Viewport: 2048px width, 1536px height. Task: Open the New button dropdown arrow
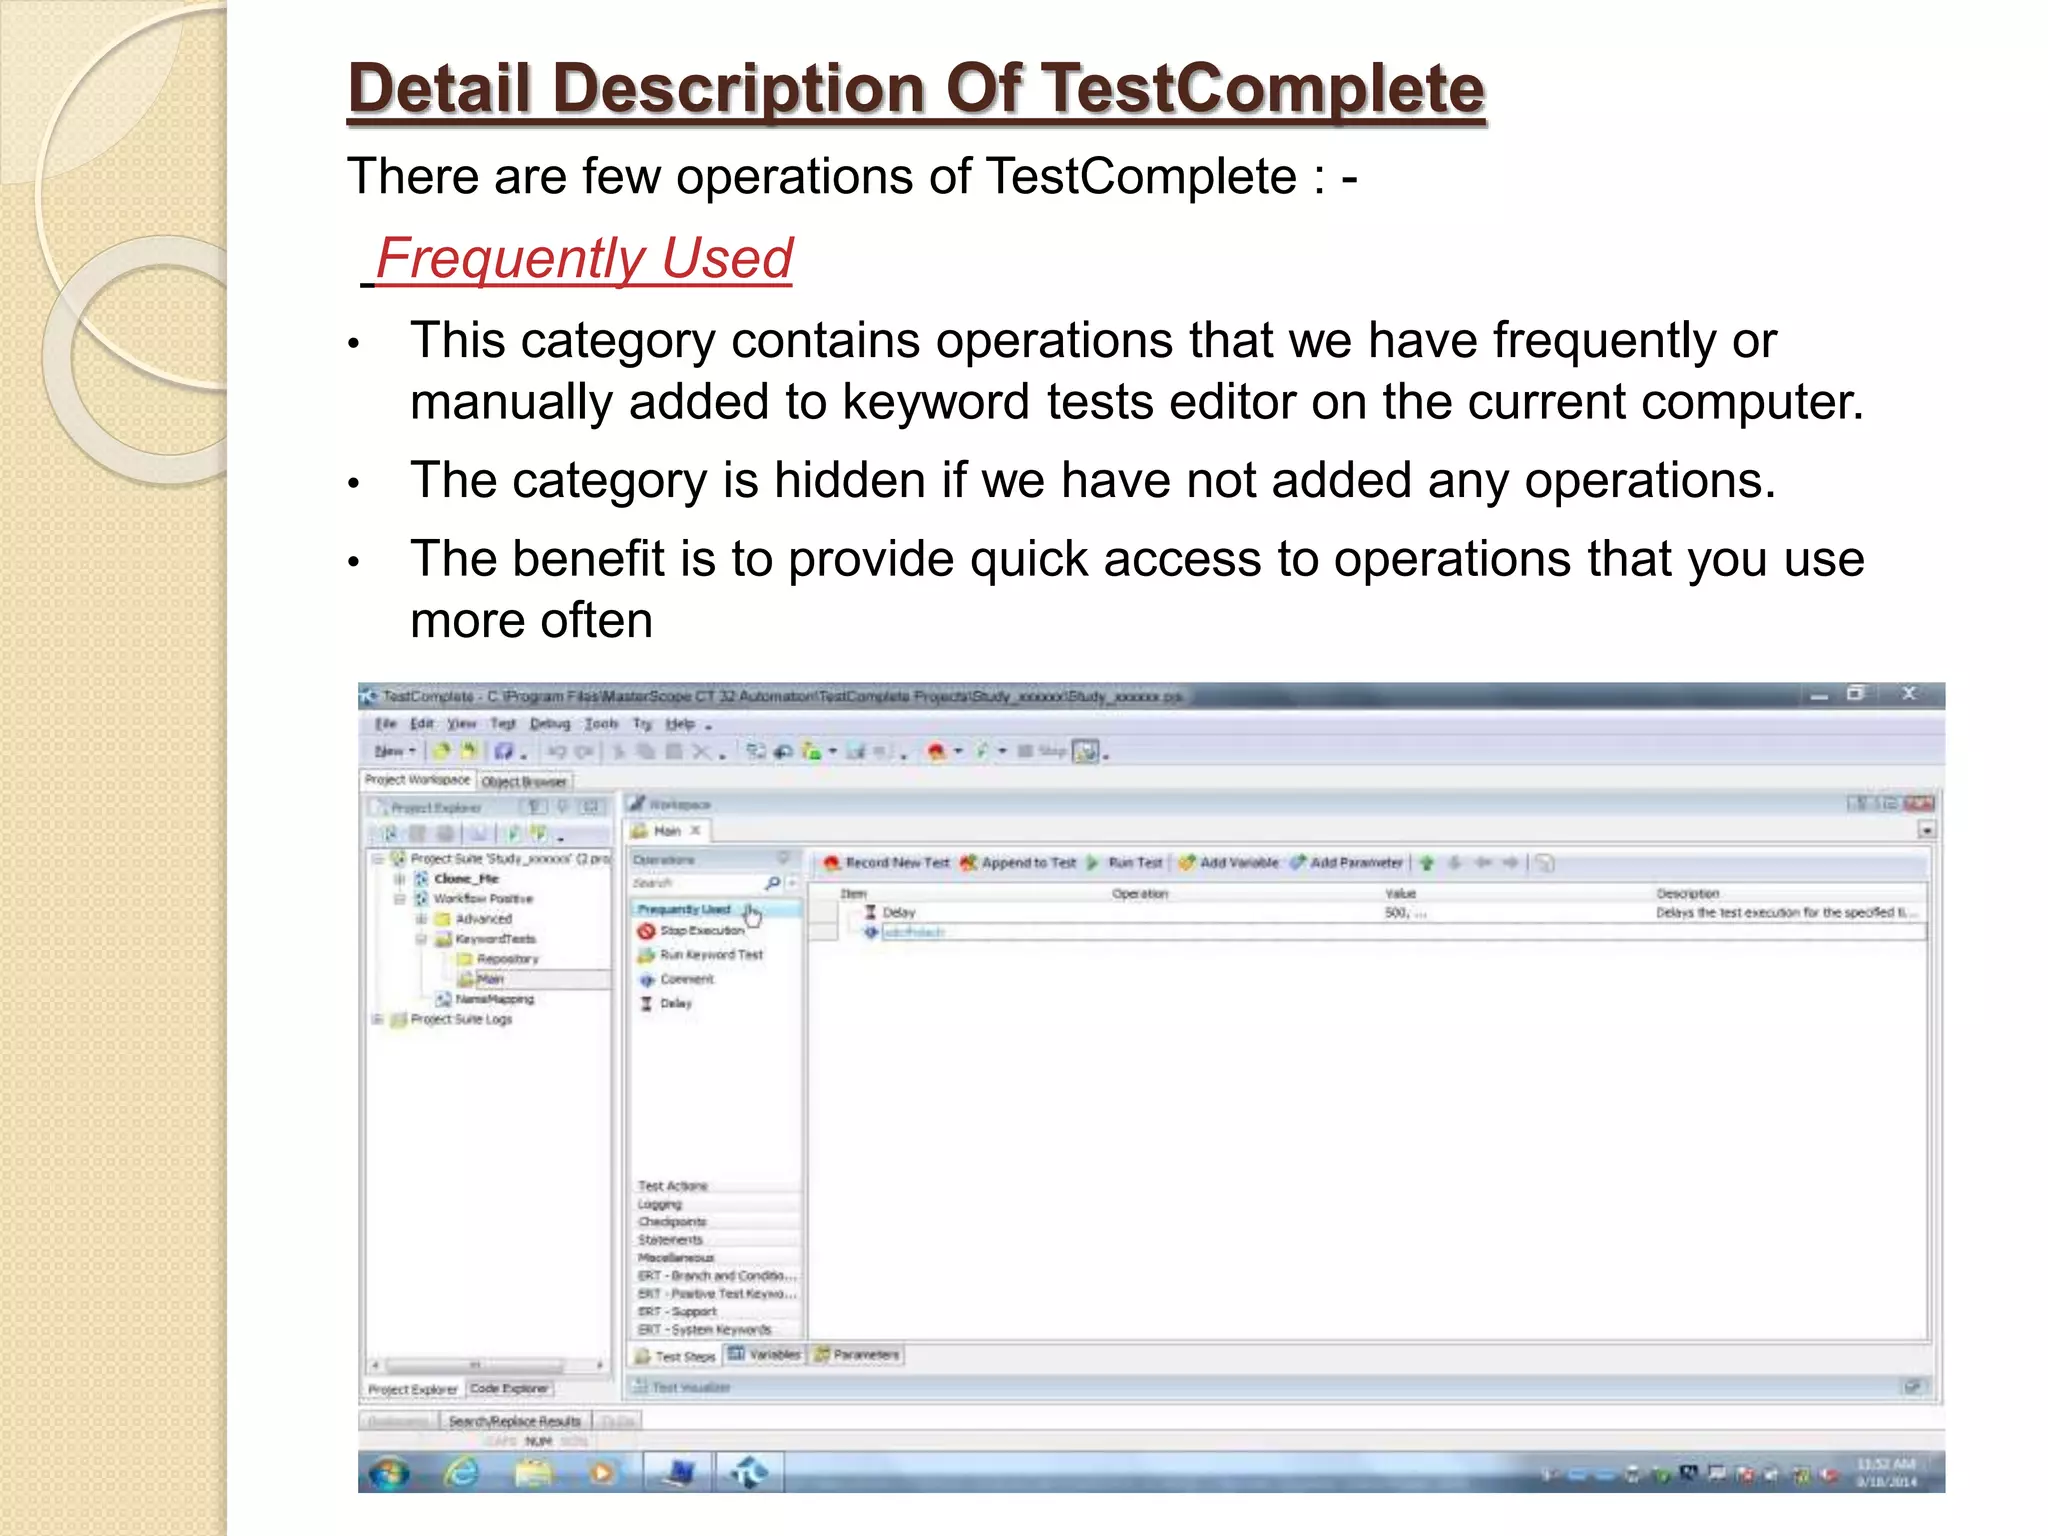click(x=412, y=751)
